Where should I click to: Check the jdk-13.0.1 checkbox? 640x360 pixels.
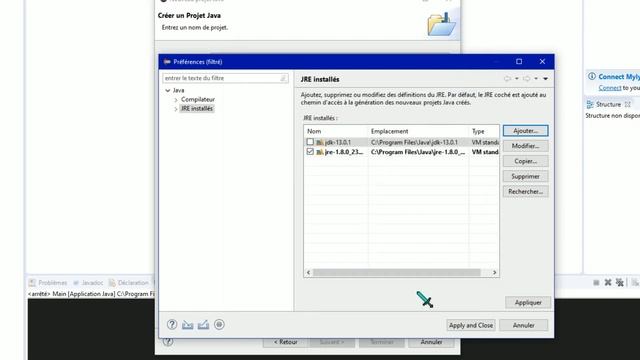click(310, 142)
